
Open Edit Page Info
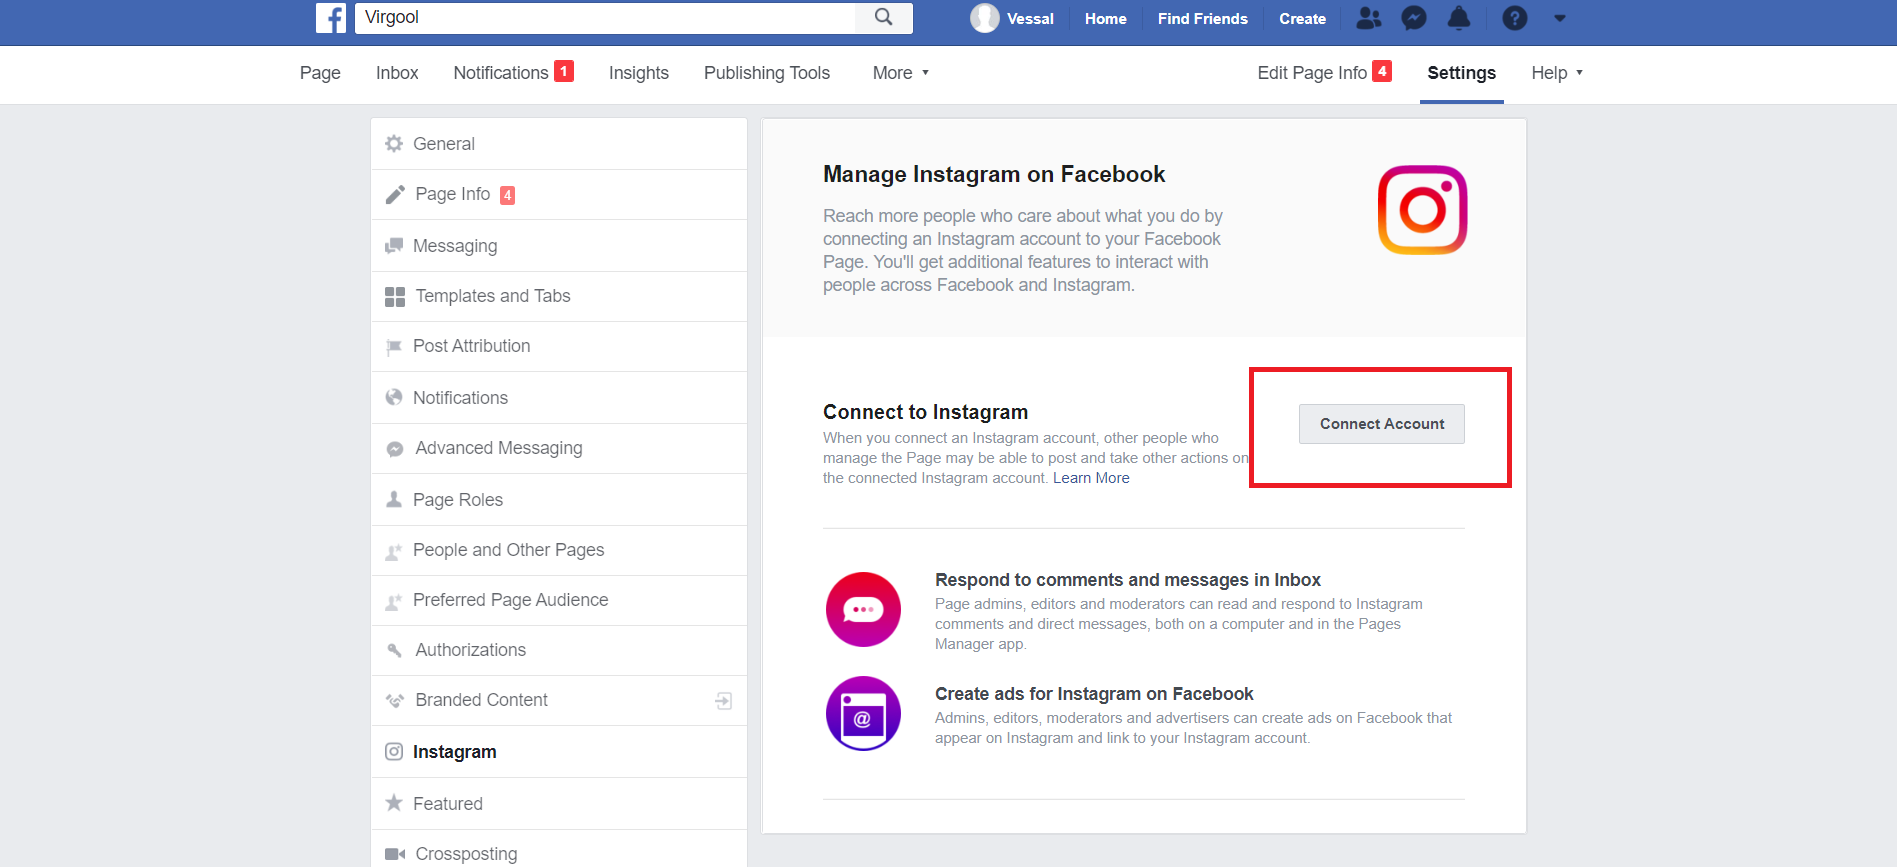tap(1312, 73)
